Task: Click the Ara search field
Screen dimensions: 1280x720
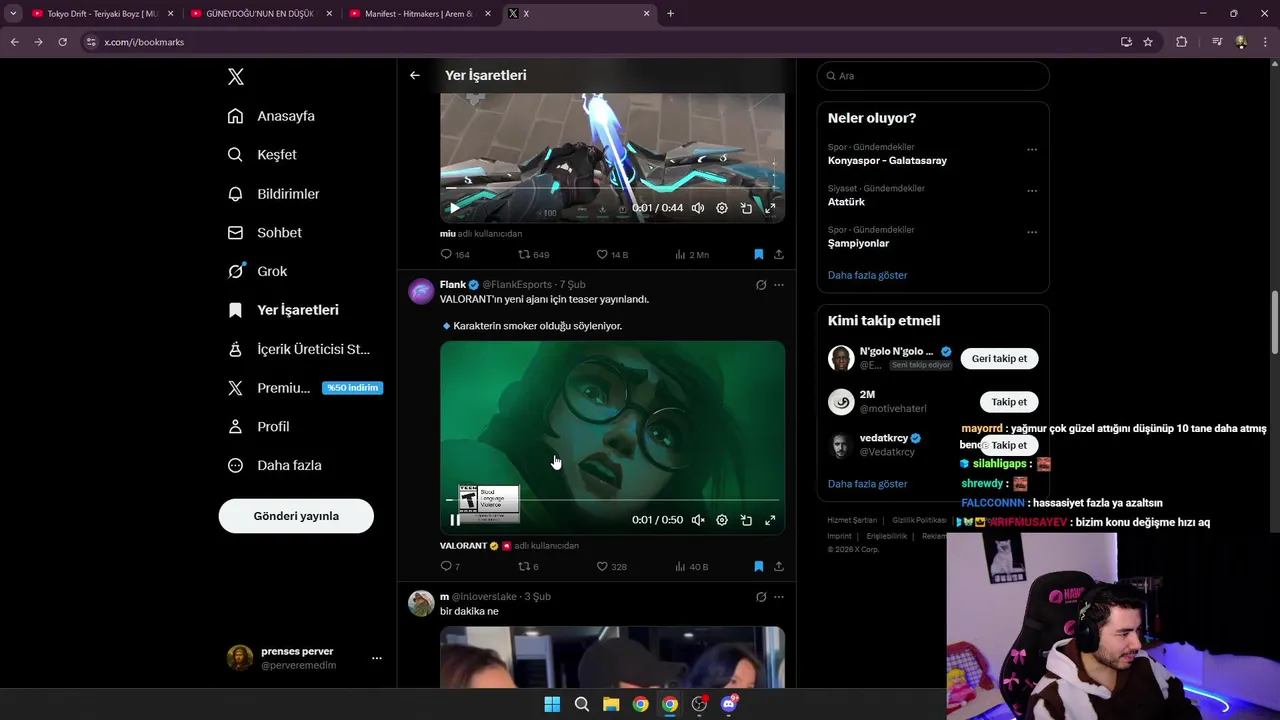Action: [933, 76]
